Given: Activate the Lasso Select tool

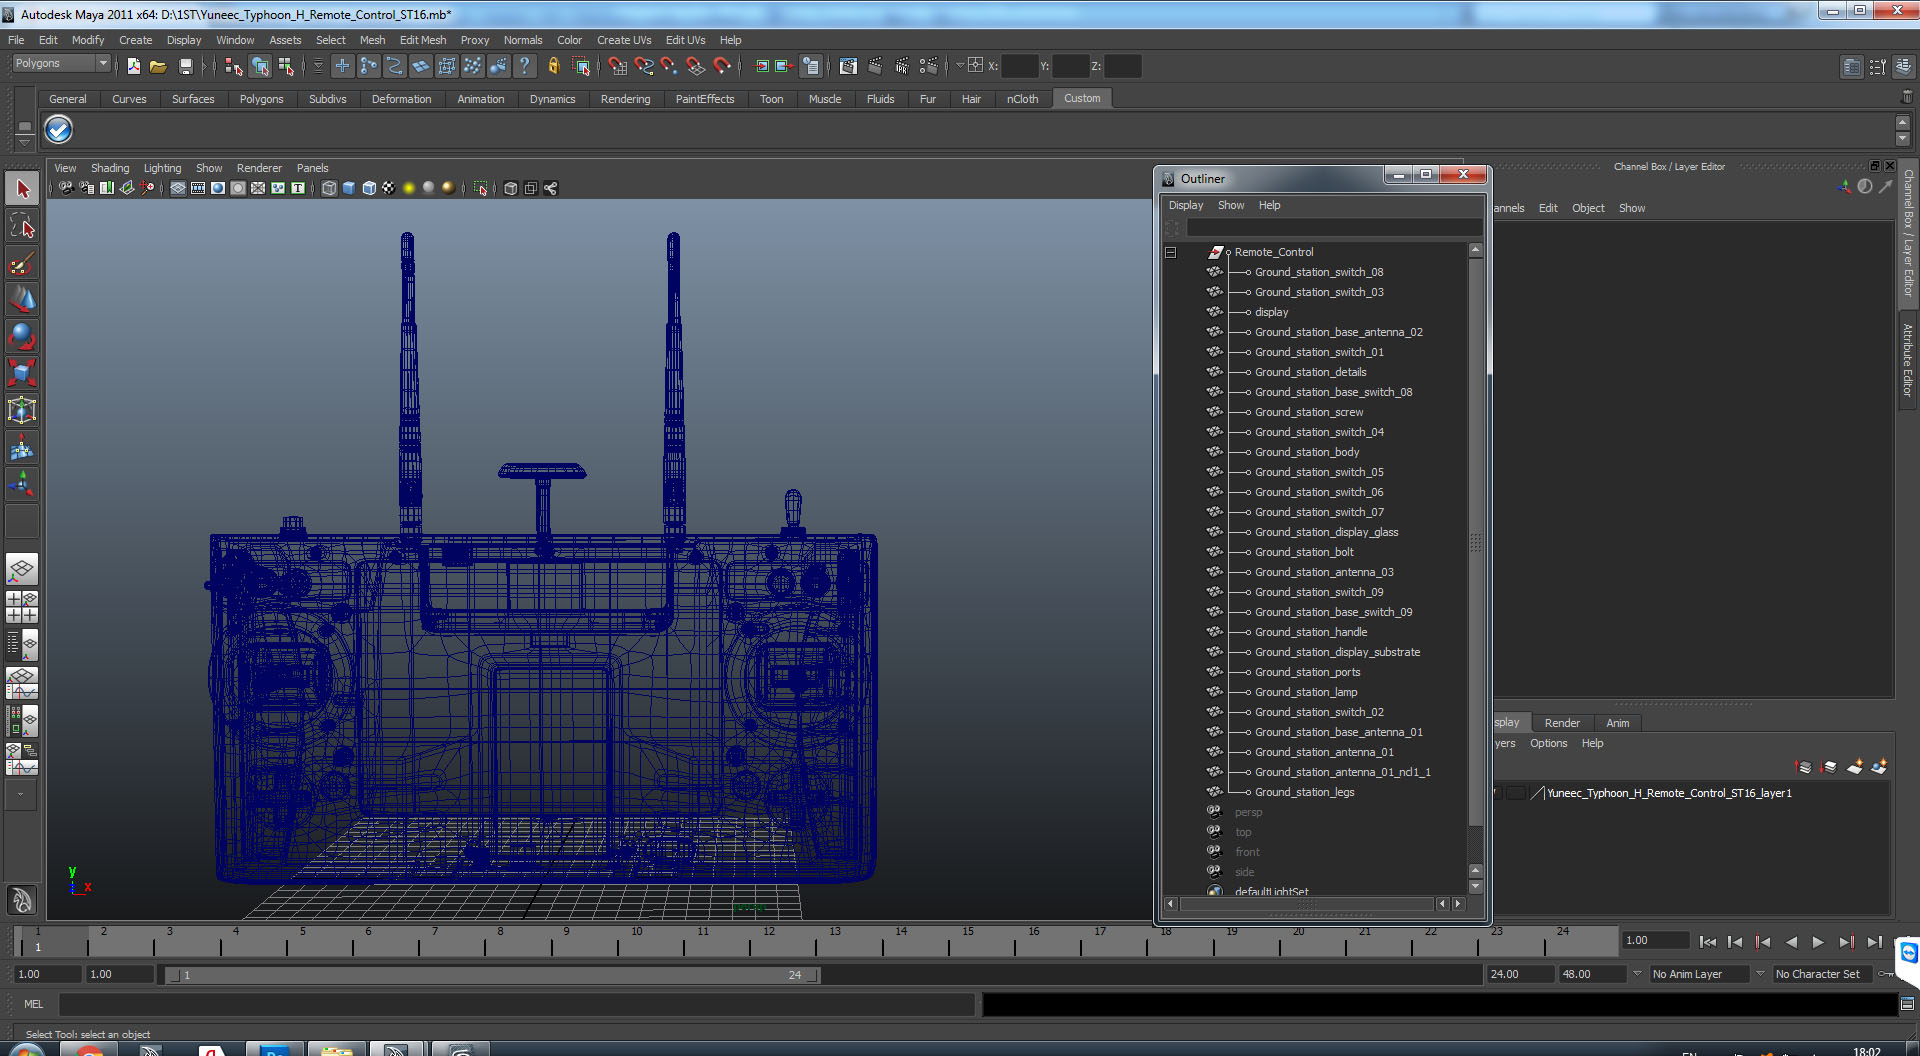Looking at the screenshot, I should point(22,226).
